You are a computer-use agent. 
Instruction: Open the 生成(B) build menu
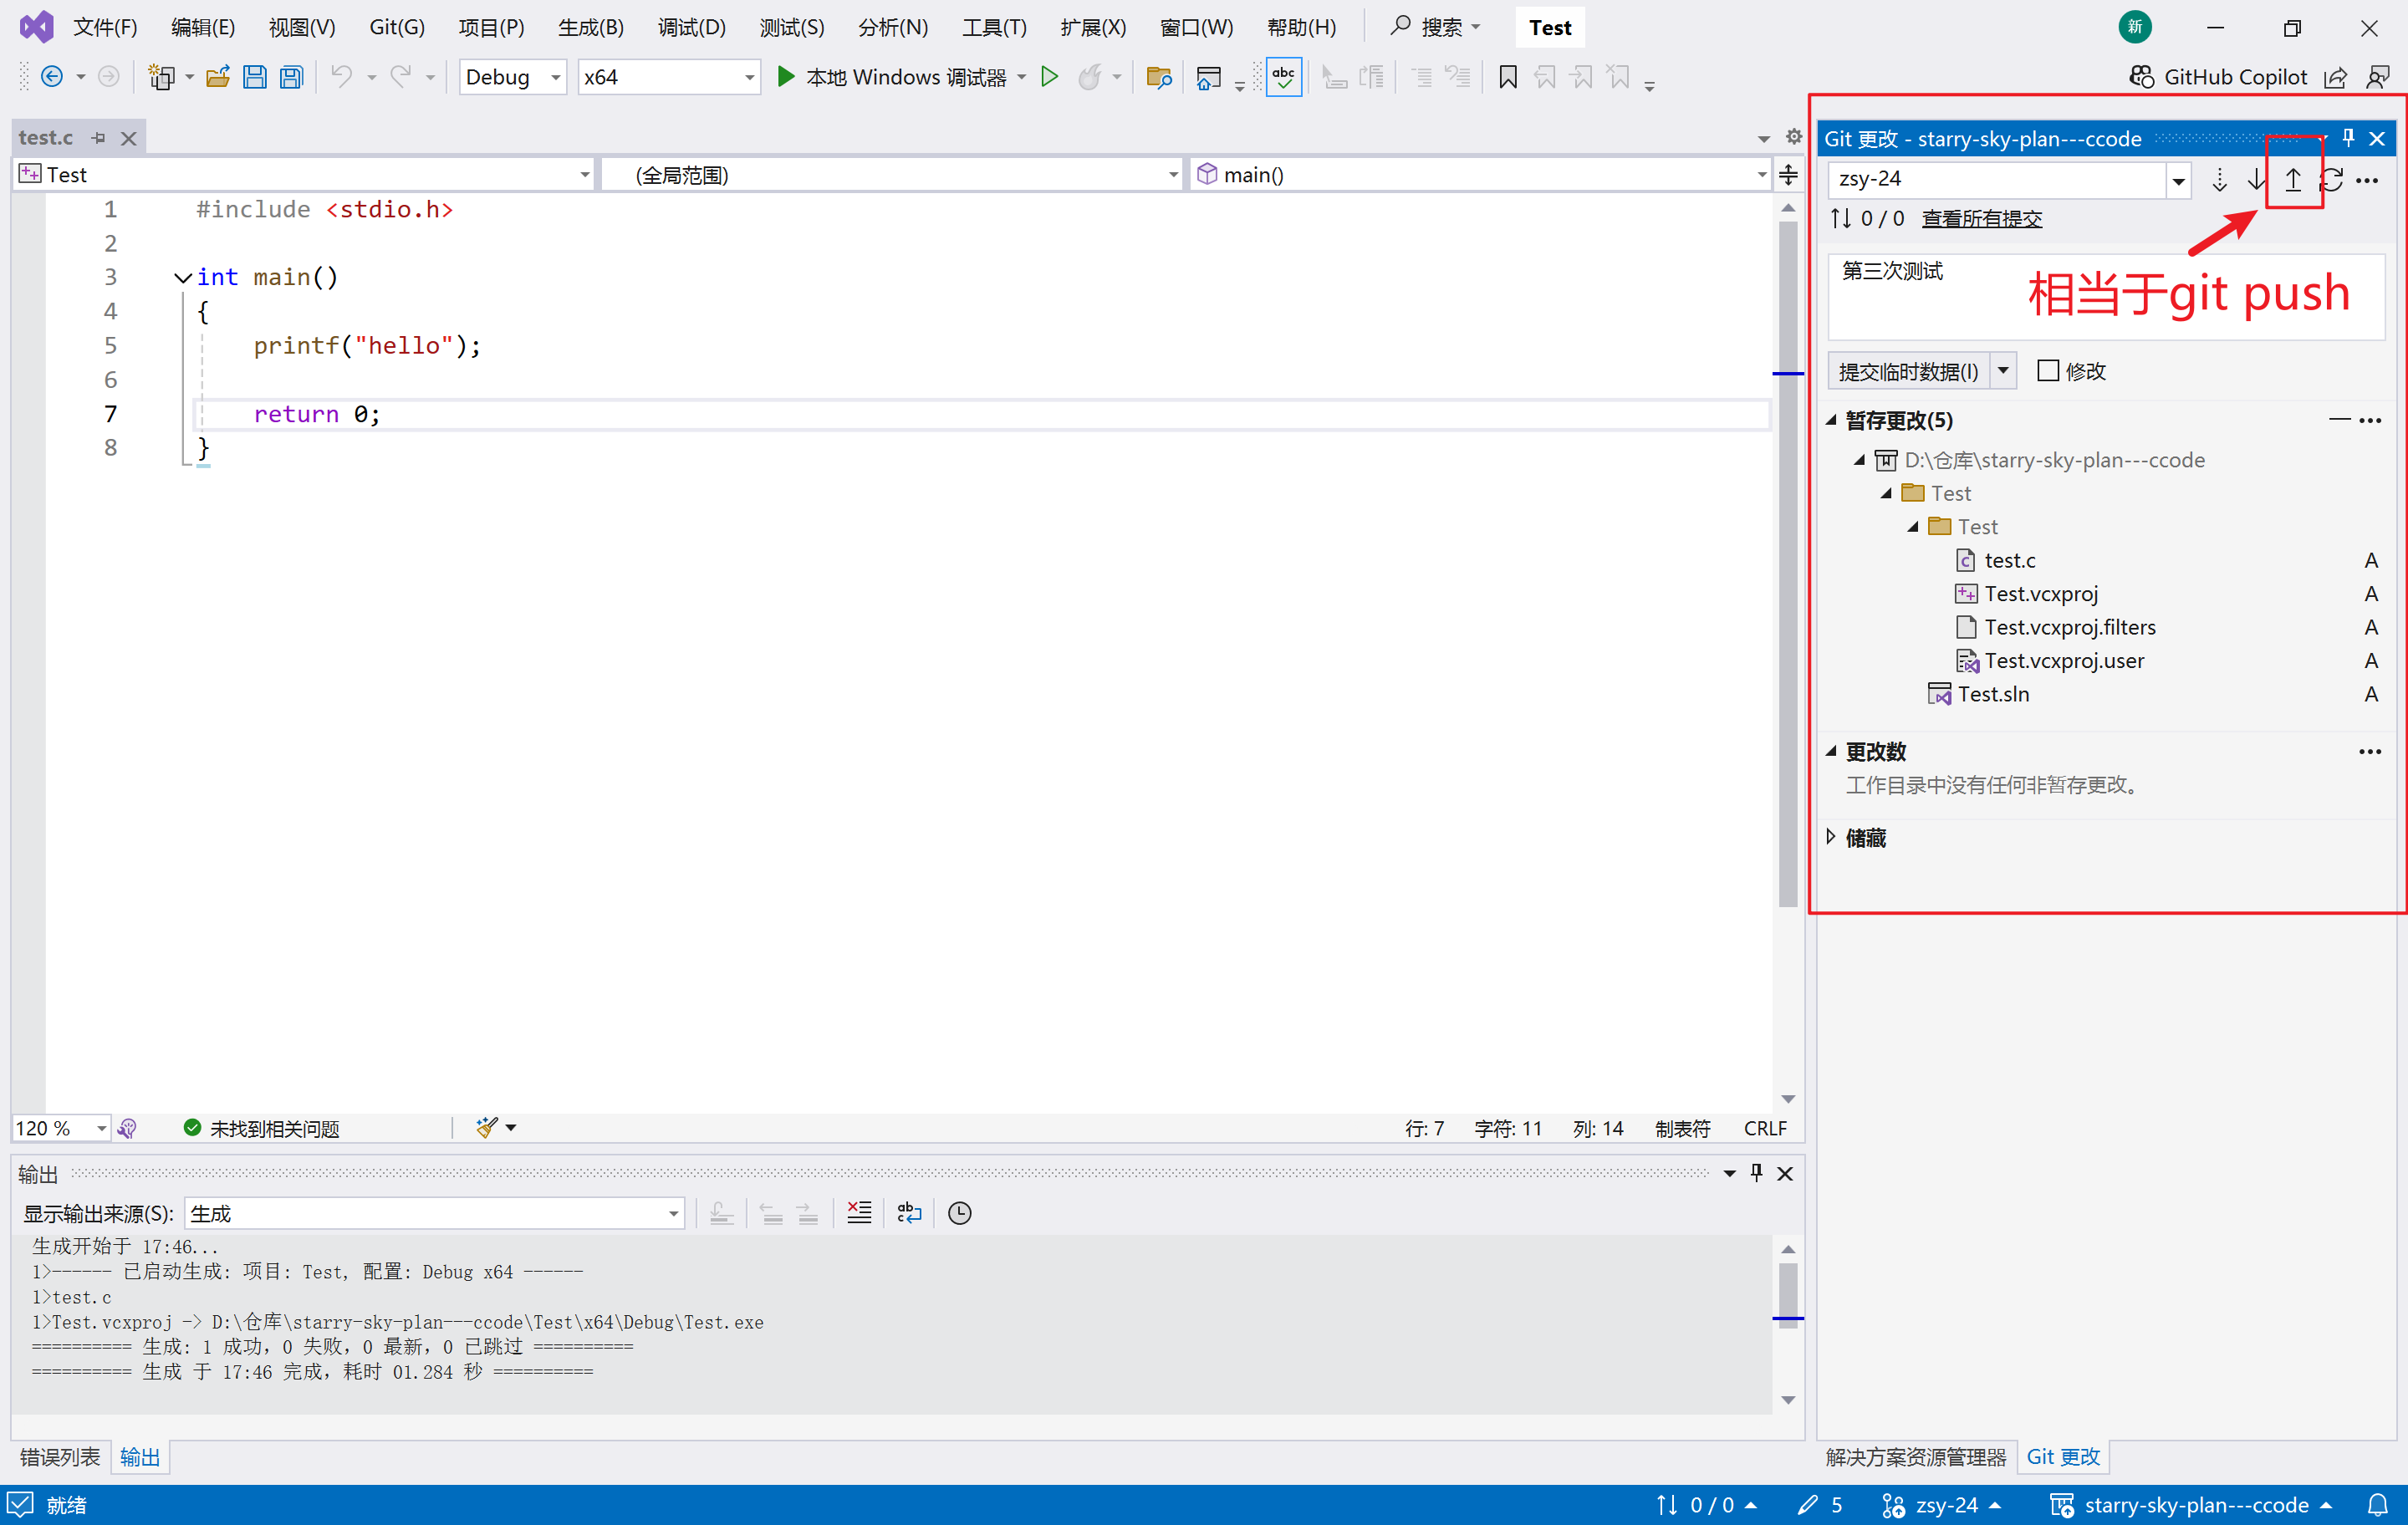591,27
